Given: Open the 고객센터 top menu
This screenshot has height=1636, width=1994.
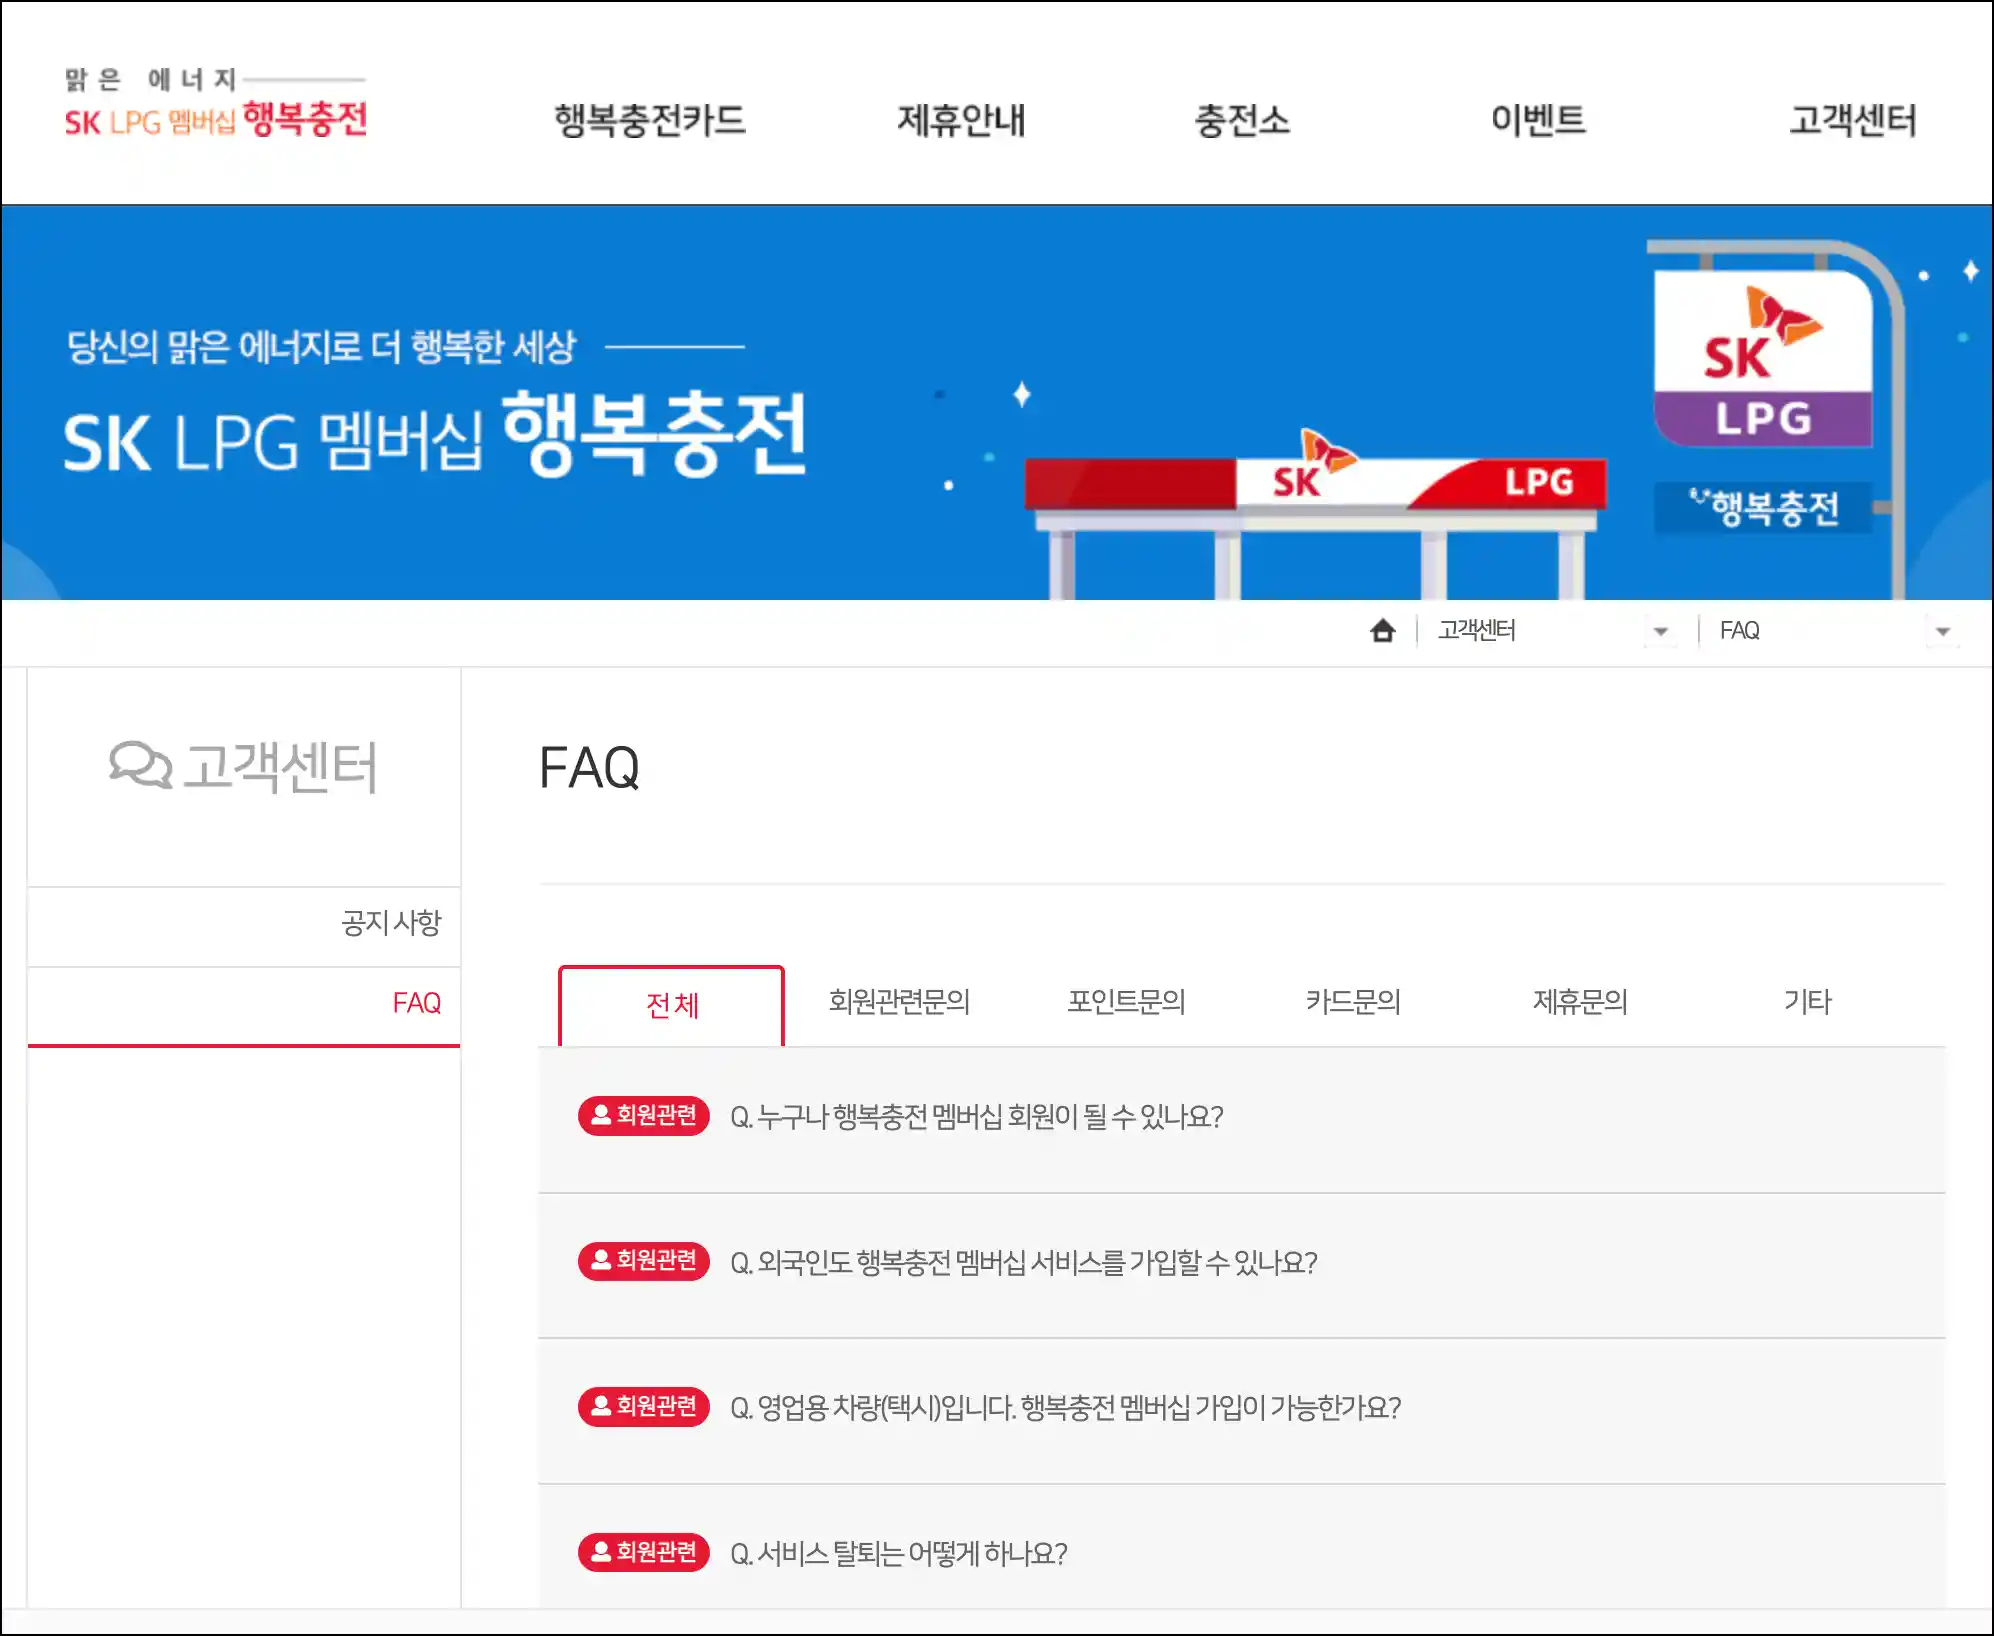Looking at the screenshot, I should coord(1853,120).
